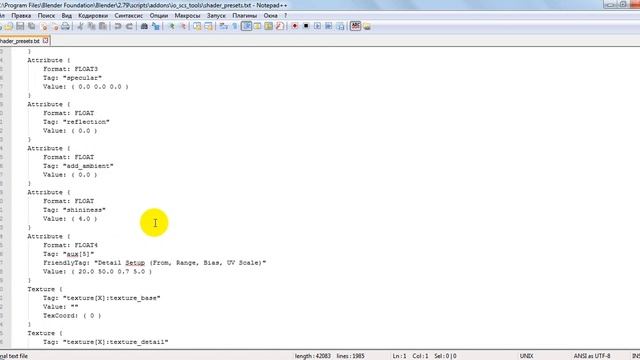Click the line Tag: "add_ambient"
Screen dimensions: 640x360
(x=78, y=166)
